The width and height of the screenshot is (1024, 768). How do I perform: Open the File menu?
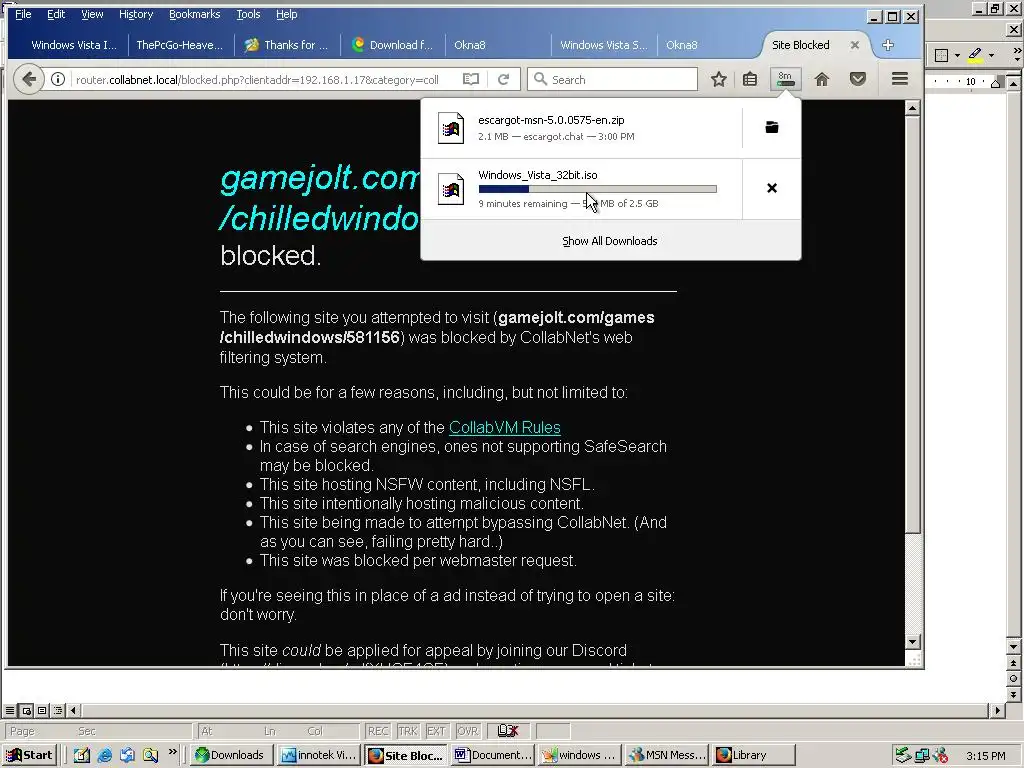(x=23, y=14)
